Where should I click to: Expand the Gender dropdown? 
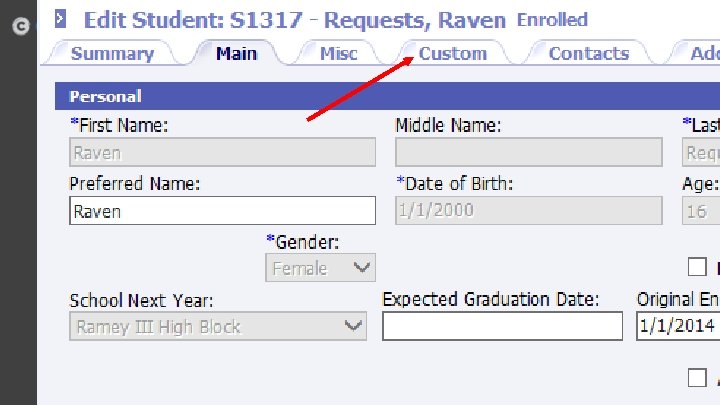tap(321, 268)
